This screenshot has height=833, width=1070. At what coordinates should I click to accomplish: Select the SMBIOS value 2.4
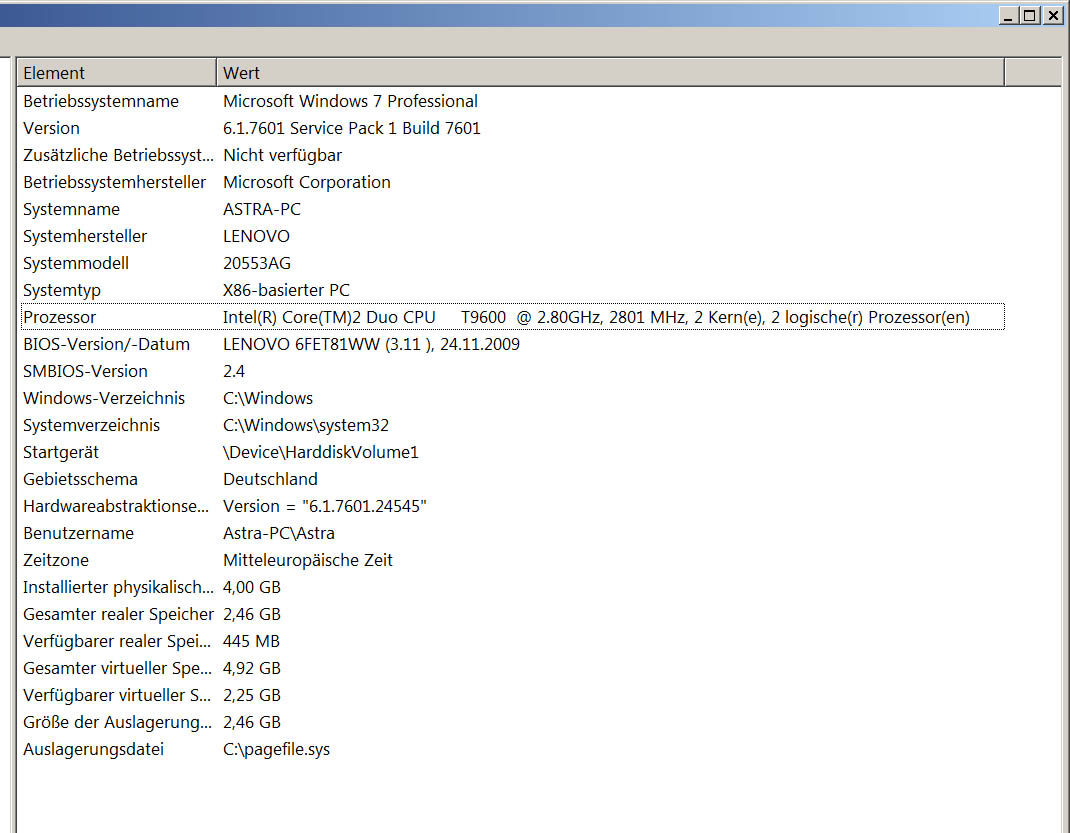pyautogui.click(x=234, y=371)
